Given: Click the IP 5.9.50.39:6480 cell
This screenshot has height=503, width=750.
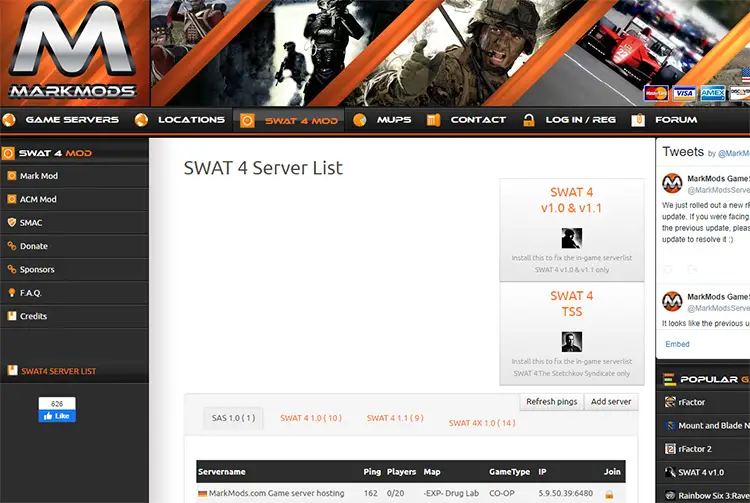Looking at the screenshot, I should click(565, 493).
